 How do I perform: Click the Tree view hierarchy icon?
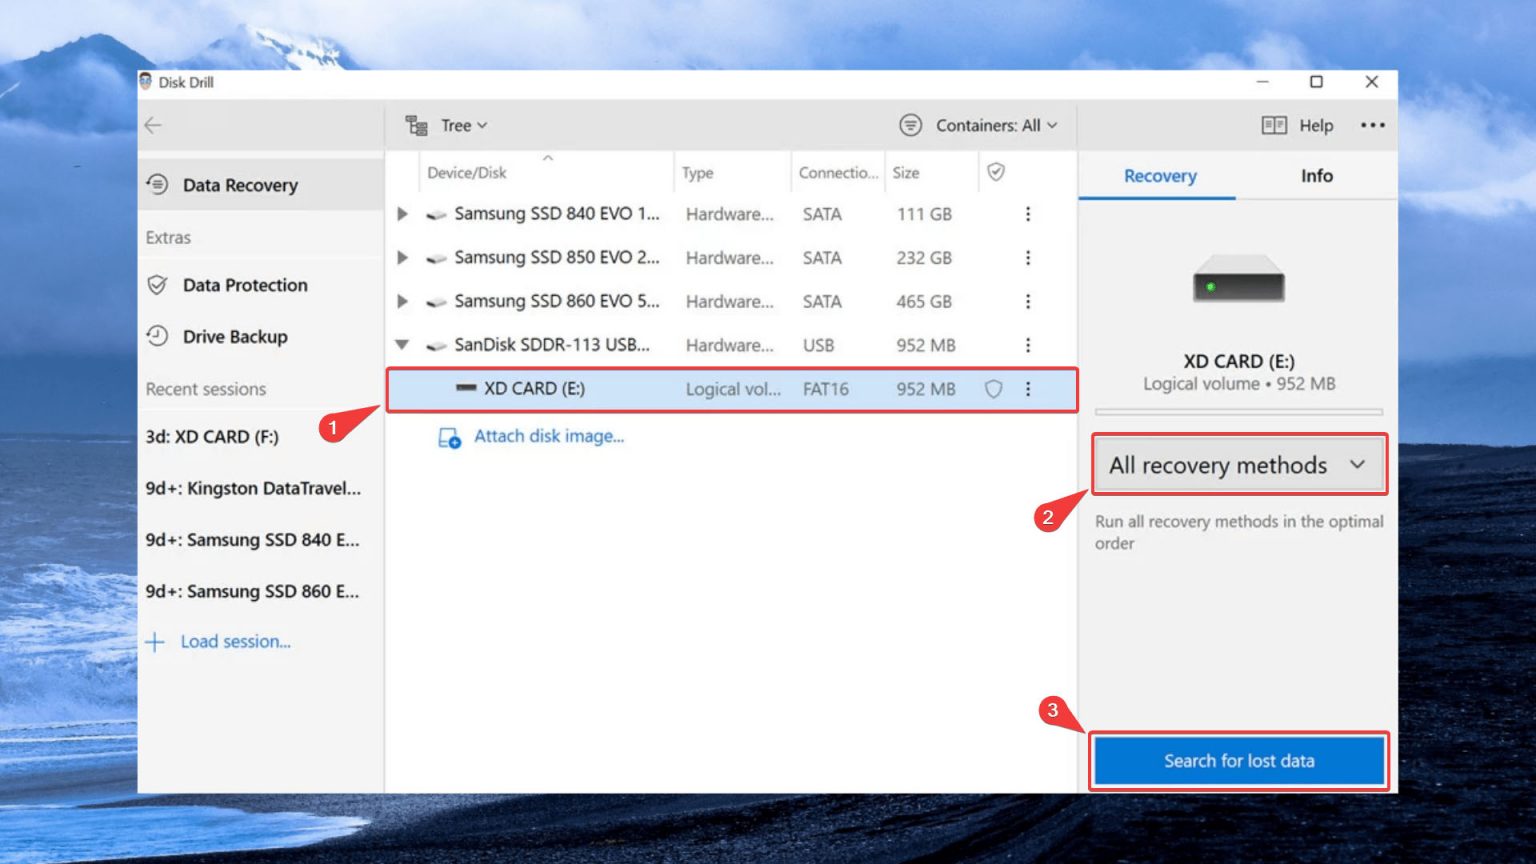(x=416, y=125)
